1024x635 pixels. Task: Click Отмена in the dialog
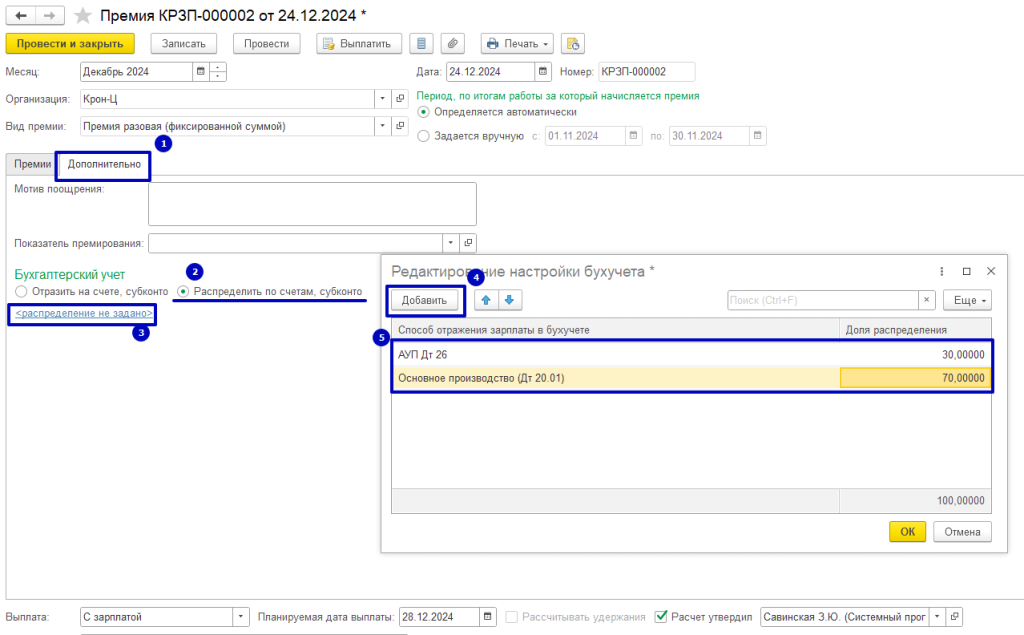click(x=962, y=532)
